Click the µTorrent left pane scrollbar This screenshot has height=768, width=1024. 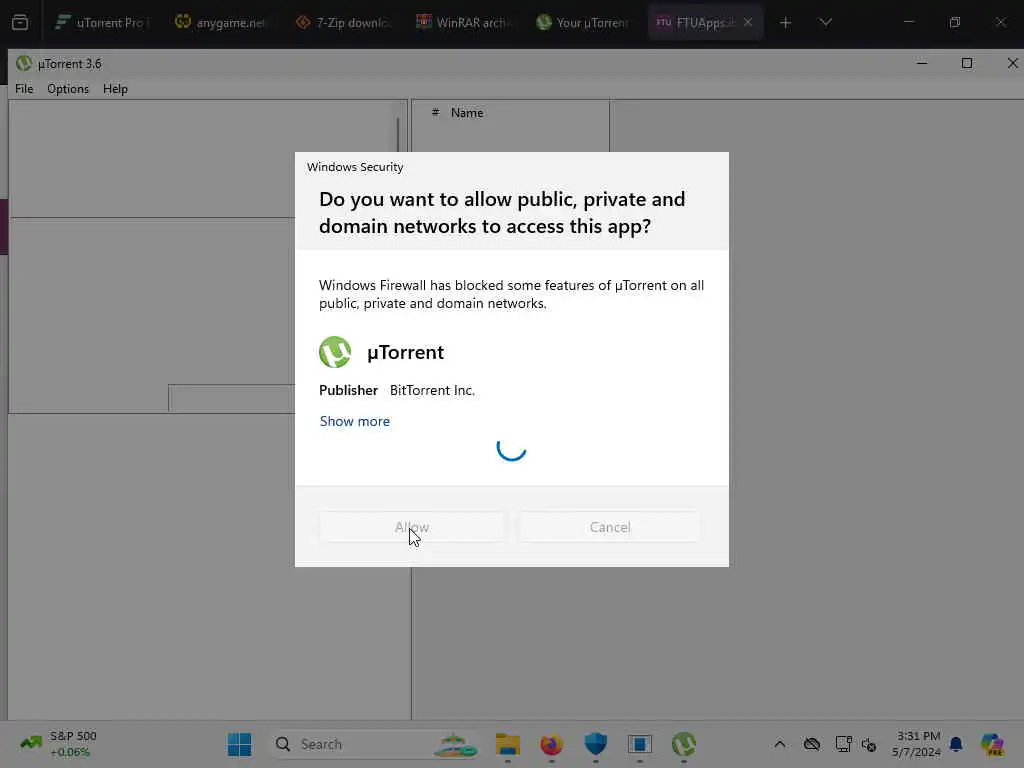coord(398,134)
